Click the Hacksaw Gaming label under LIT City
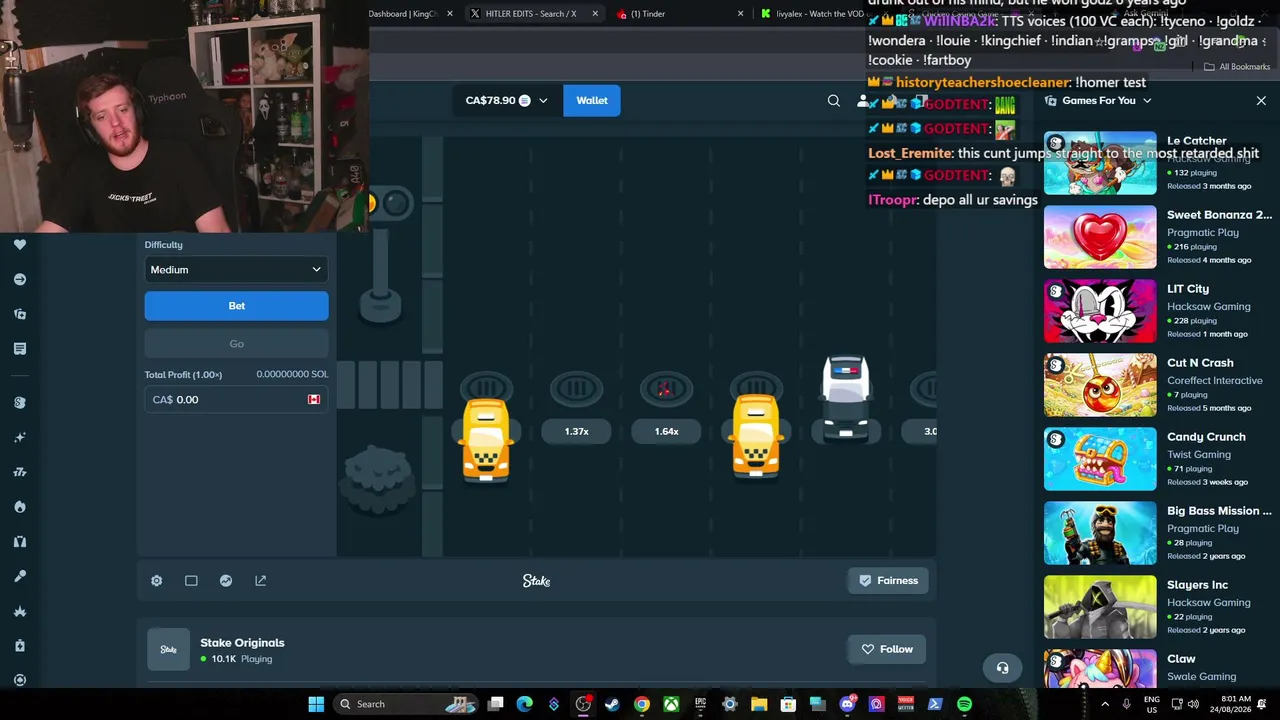The height and width of the screenshot is (720, 1280). (x=1209, y=307)
